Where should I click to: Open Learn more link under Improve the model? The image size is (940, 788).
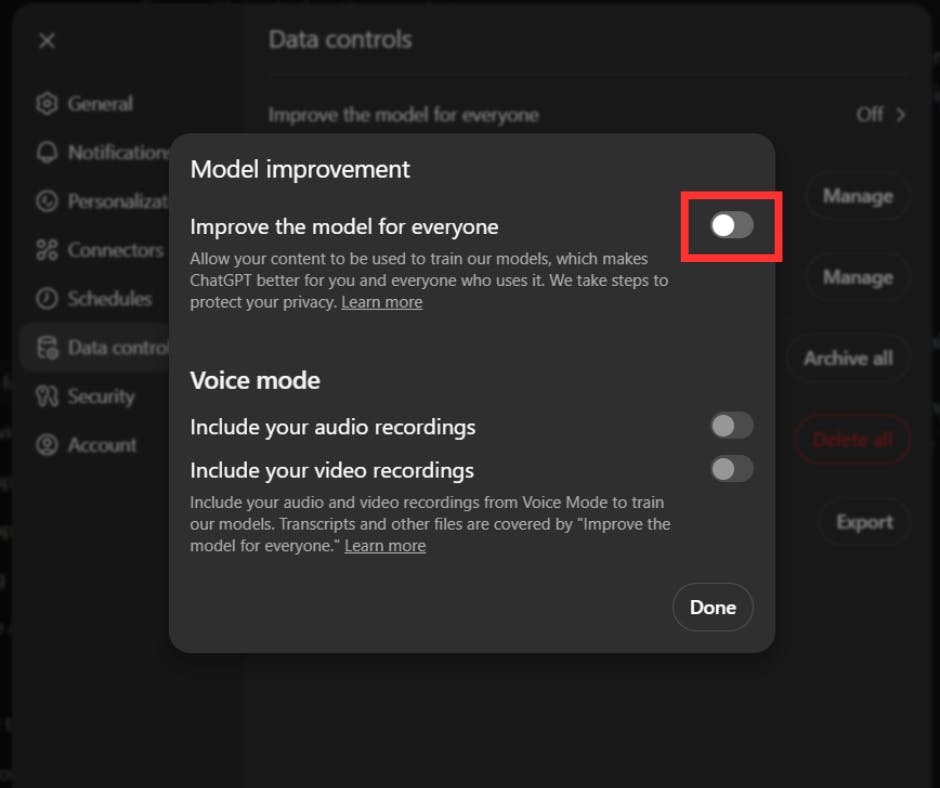[382, 302]
